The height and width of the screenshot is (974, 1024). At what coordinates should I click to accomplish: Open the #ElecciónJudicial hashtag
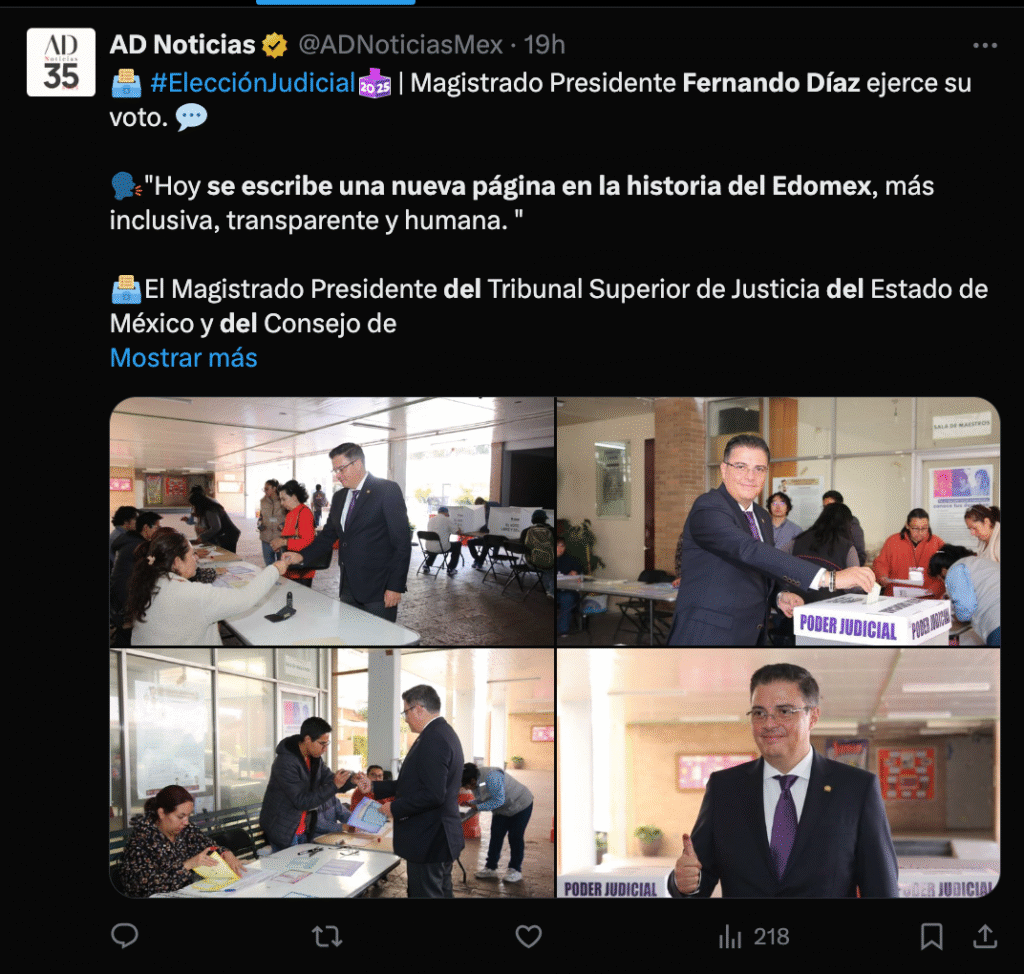[253, 83]
